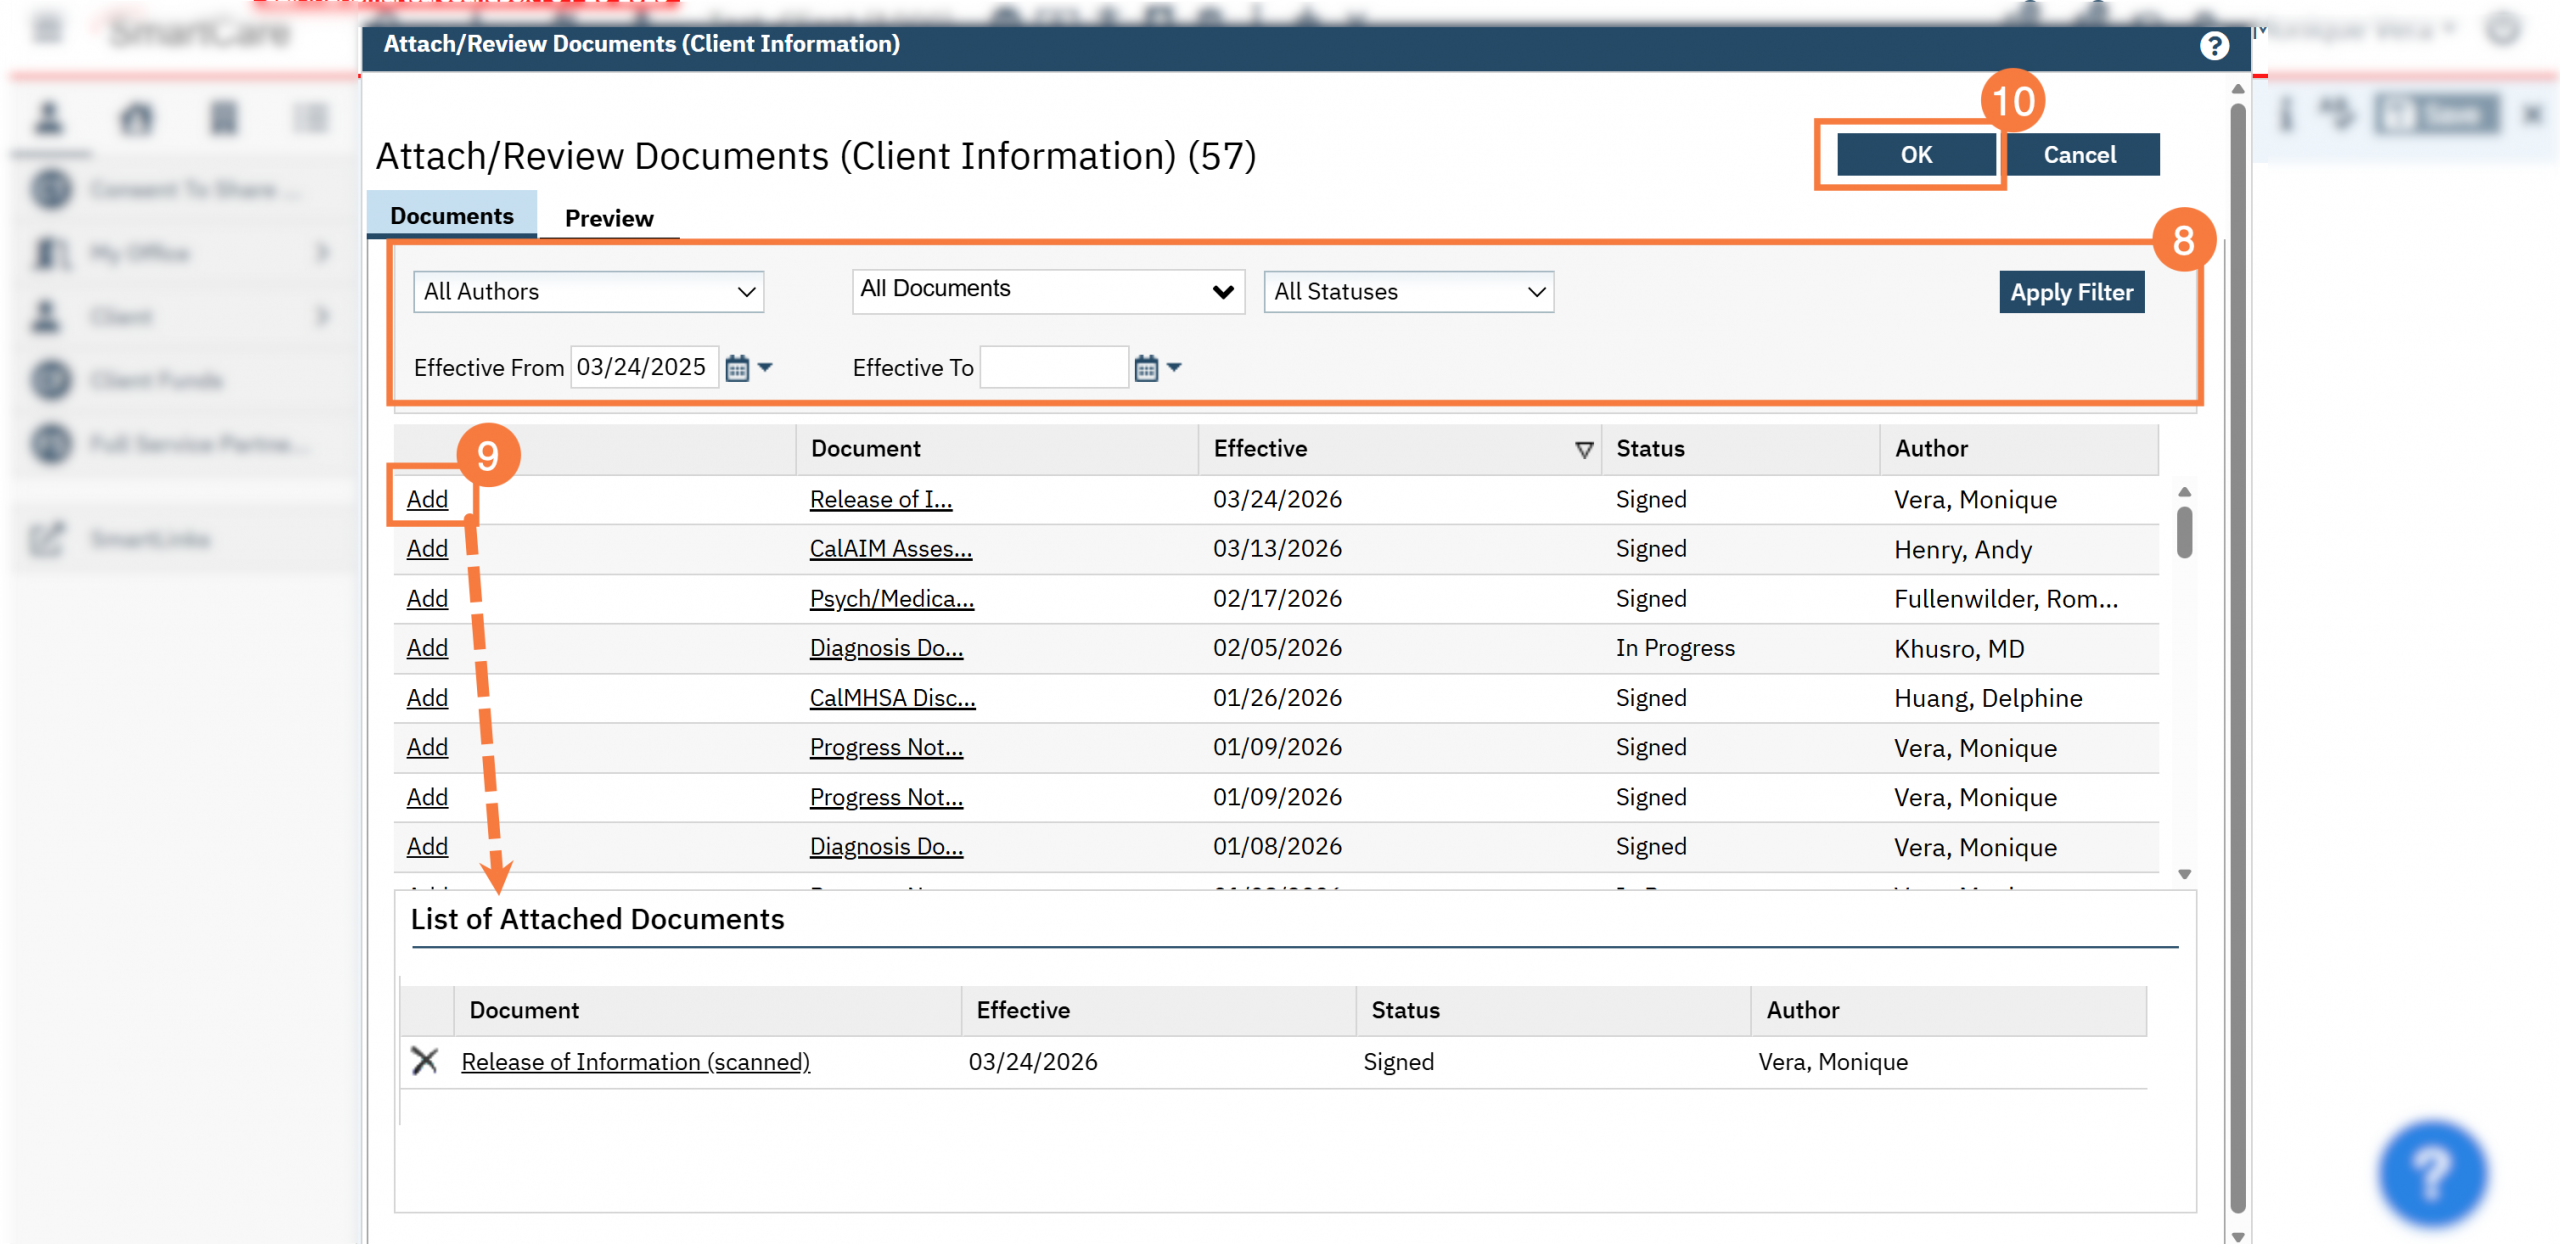Click the OK button
Screen dimensions: 2560x1244
click(x=1915, y=154)
